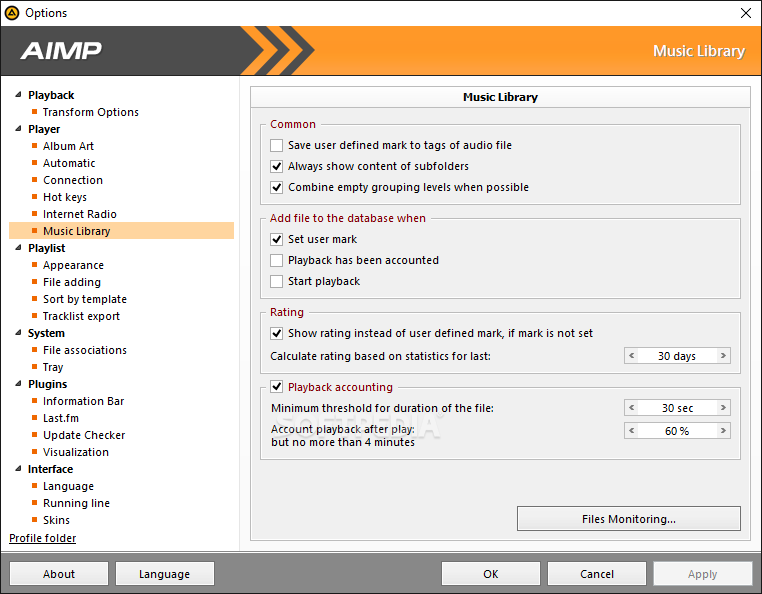Select the Interface category heading

51,470
